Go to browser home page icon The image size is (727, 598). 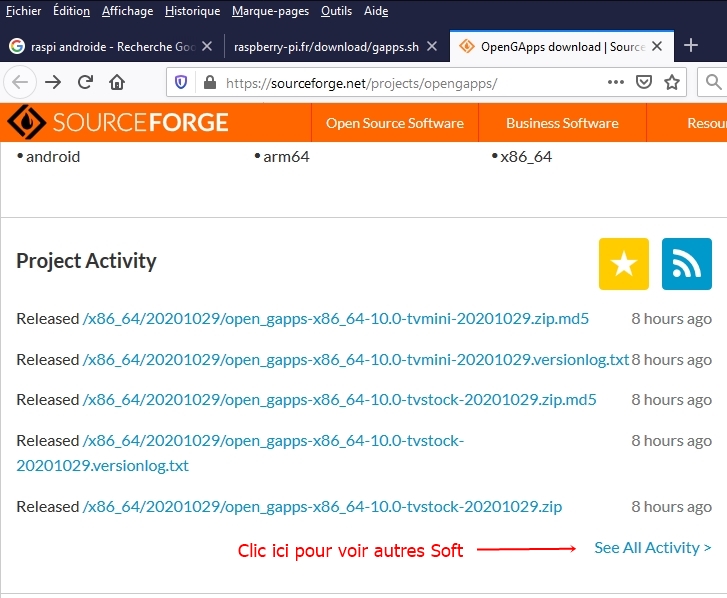coord(117,83)
